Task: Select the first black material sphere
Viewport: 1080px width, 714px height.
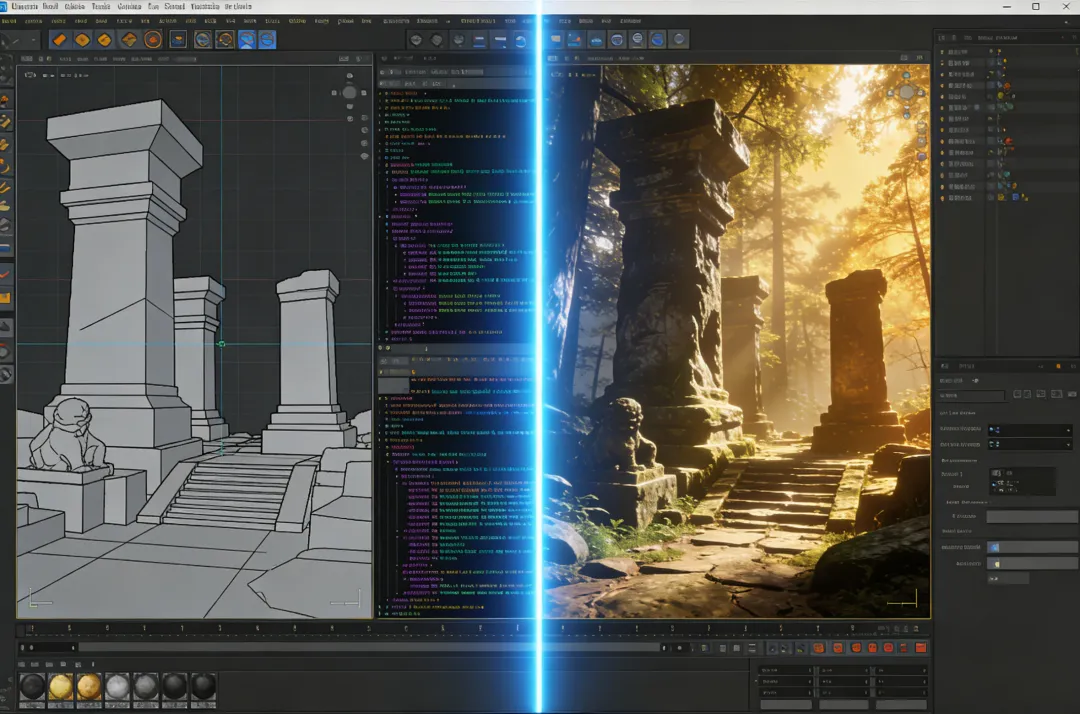Action: [x=33, y=687]
